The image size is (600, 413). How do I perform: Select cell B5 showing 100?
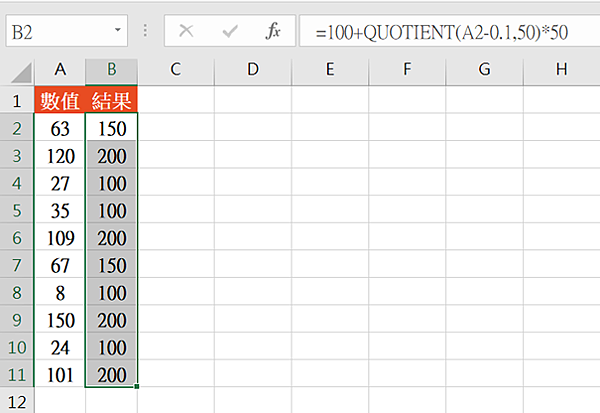(111, 210)
